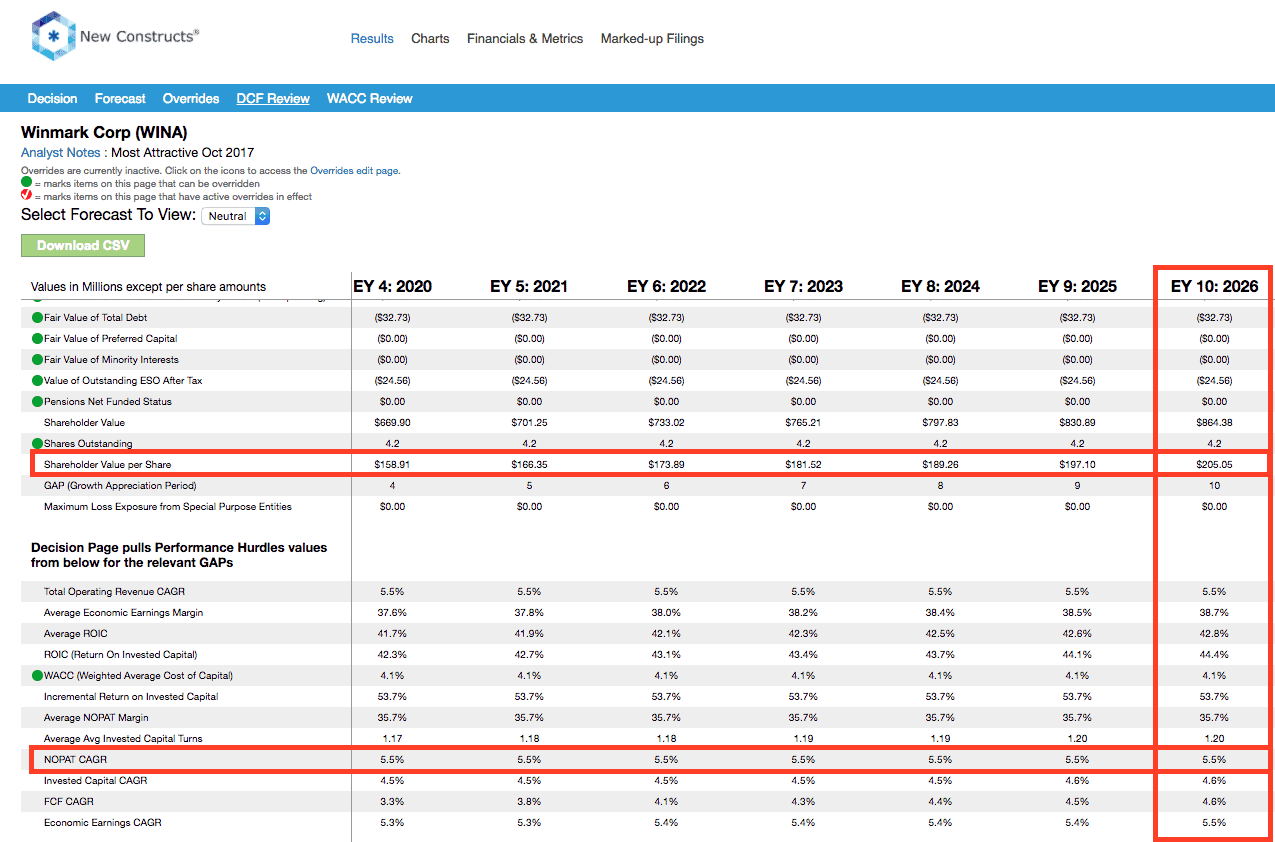The height and width of the screenshot is (842, 1275).
Task: Click the Invested Capital CAGR row label
Action: click(94, 780)
